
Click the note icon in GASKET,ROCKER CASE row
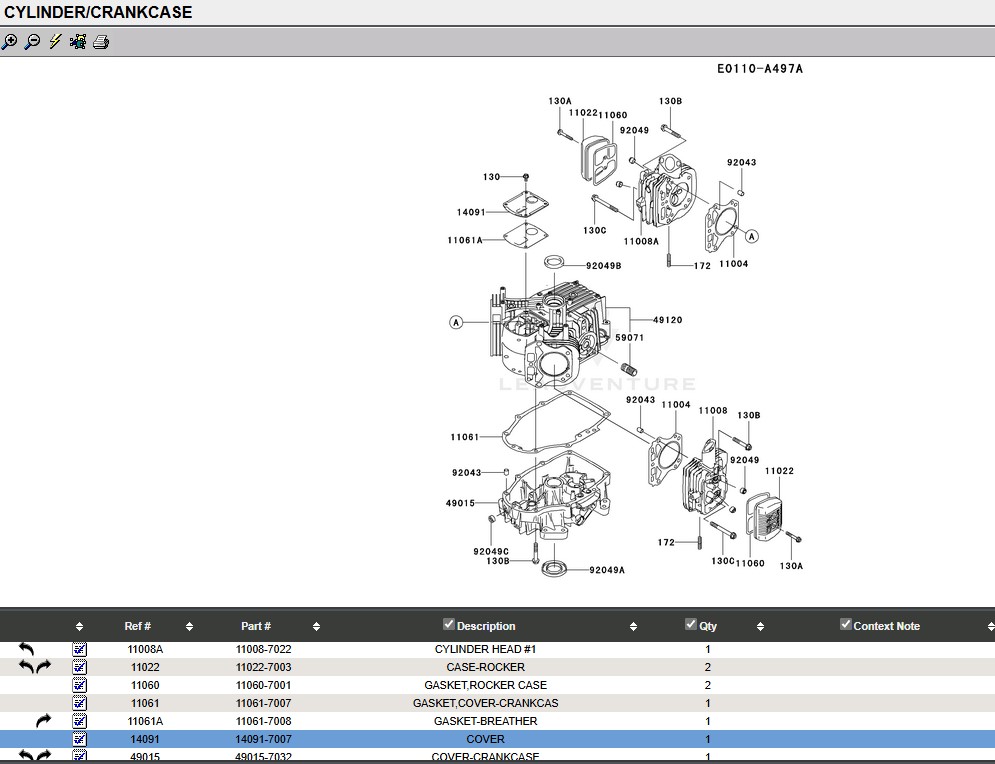coord(80,685)
